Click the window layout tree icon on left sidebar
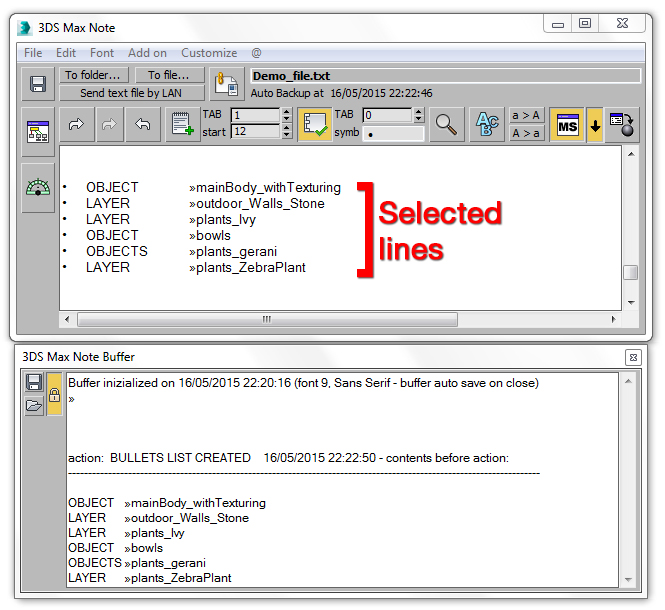Image resolution: width=665 pixels, height=610 pixels. (38, 132)
